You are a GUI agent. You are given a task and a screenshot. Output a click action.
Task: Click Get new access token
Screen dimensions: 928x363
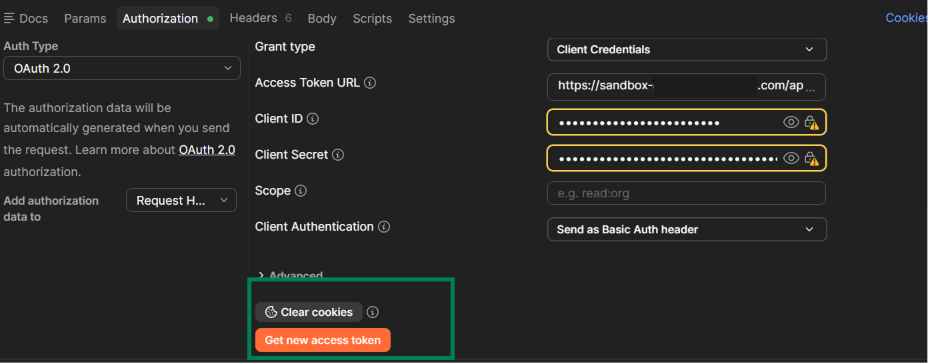323,340
